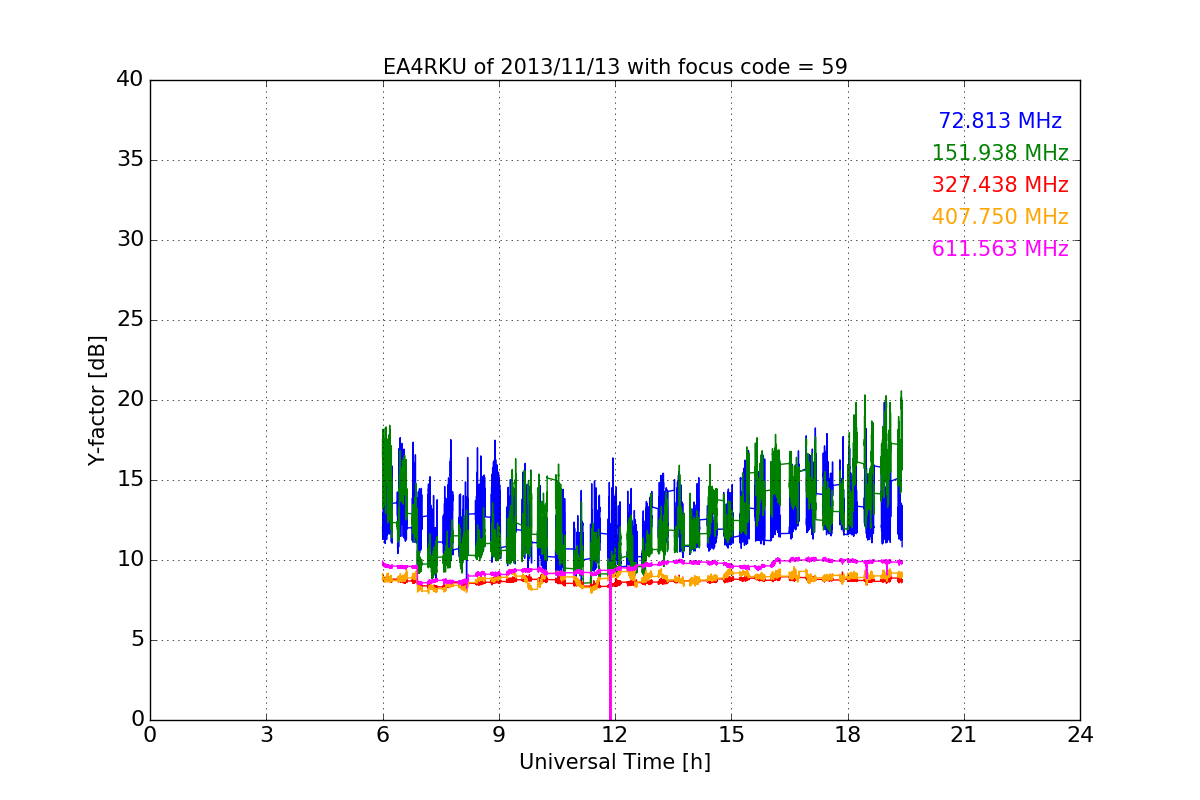This screenshot has width=1200, height=800.
Task: Click the y-axis tick label 40
Action: [130, 80]
